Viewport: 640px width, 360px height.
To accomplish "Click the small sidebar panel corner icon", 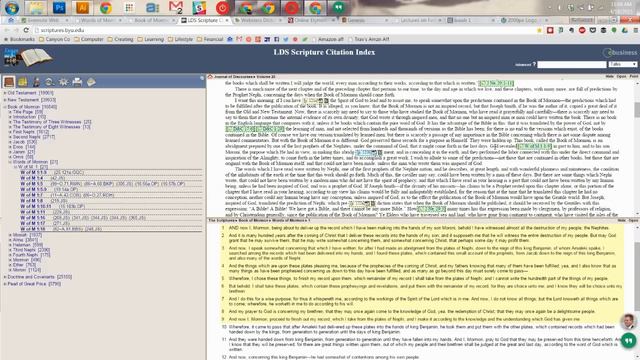I will click(x=202, y=78).
